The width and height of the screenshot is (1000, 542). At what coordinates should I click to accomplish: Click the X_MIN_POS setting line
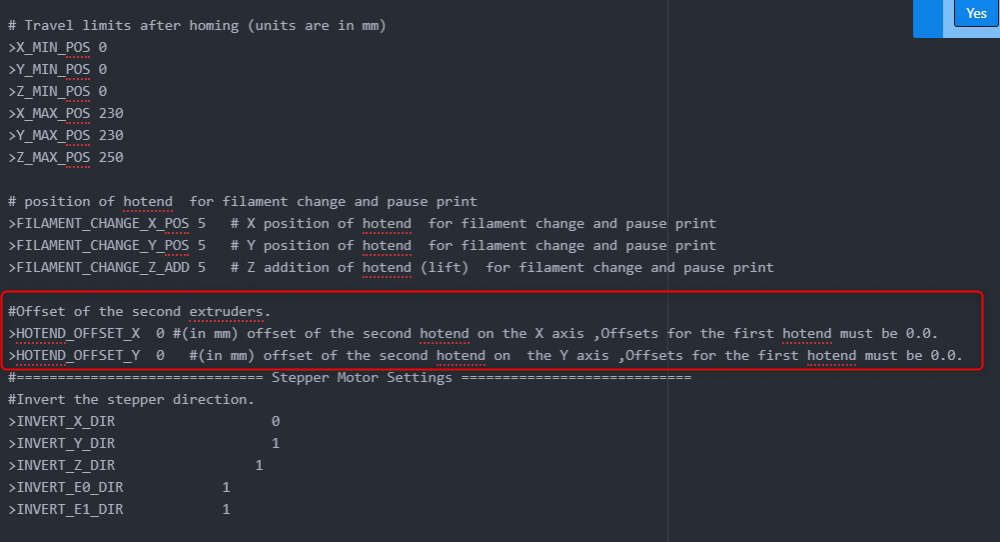coord(58,48)
